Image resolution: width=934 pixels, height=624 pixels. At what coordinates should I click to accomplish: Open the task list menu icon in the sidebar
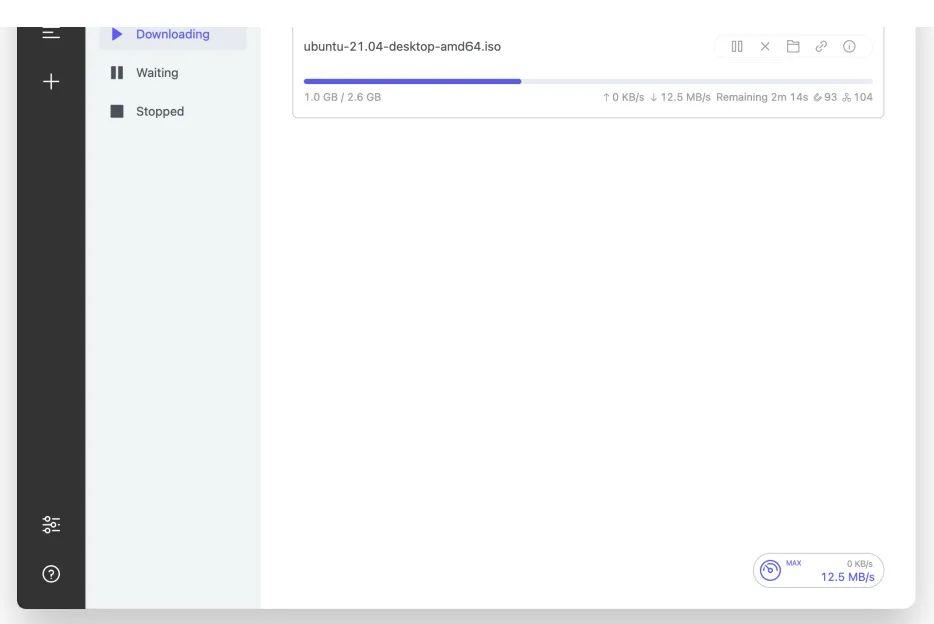pos(51,33)
